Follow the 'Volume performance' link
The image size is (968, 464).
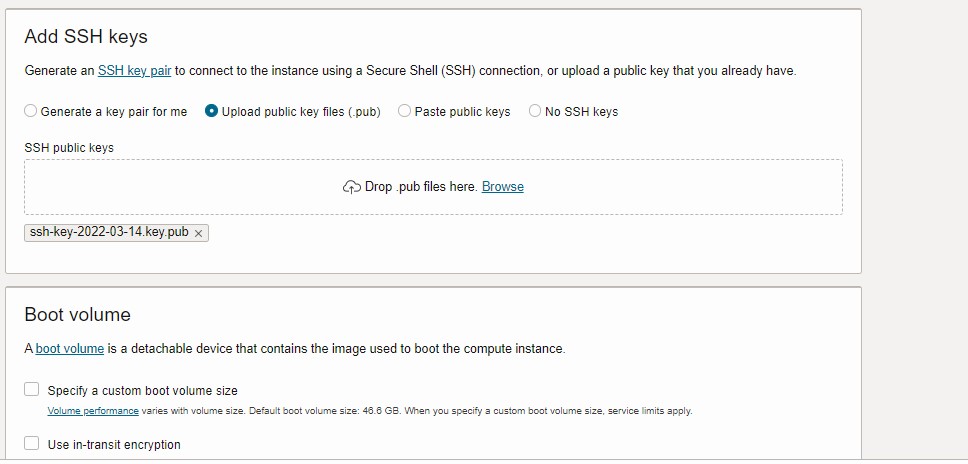[x=93, y=411]
